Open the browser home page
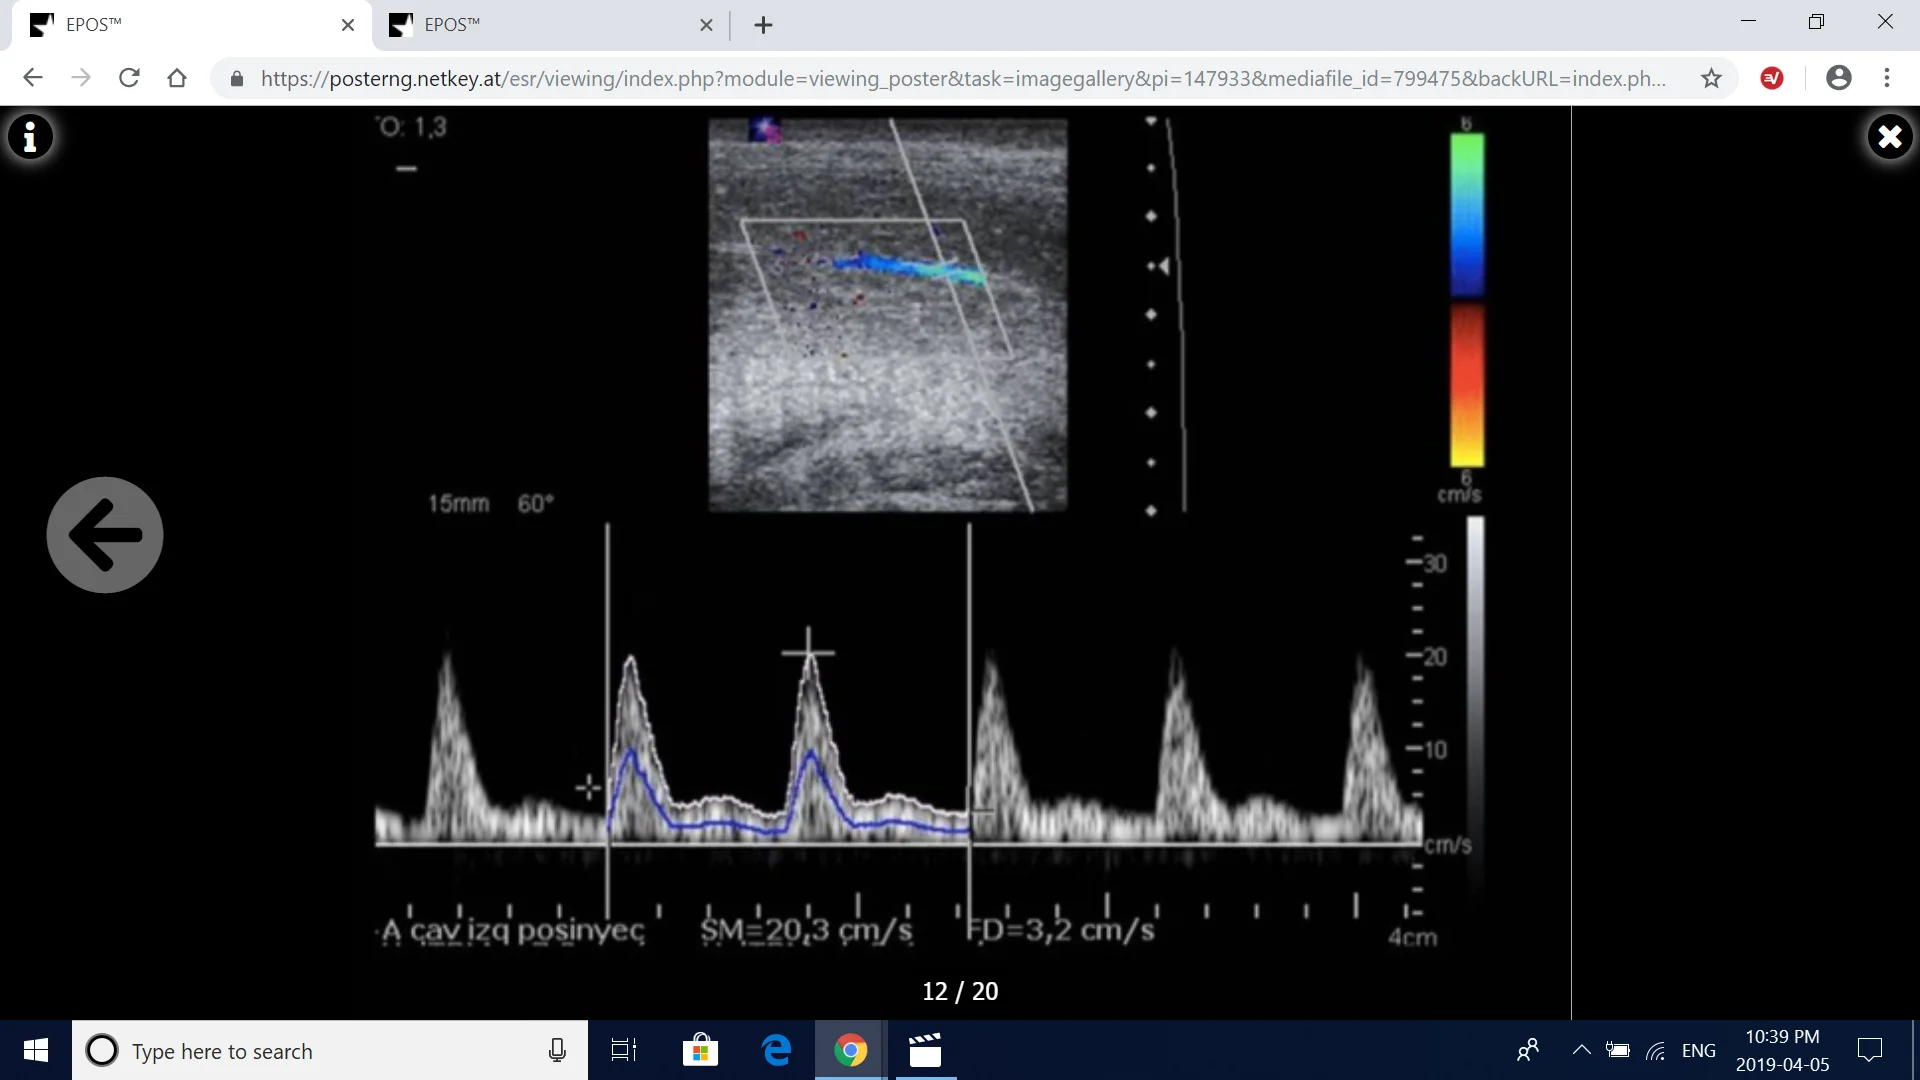Viewport: 1920px width, 1080px height. 177,79
